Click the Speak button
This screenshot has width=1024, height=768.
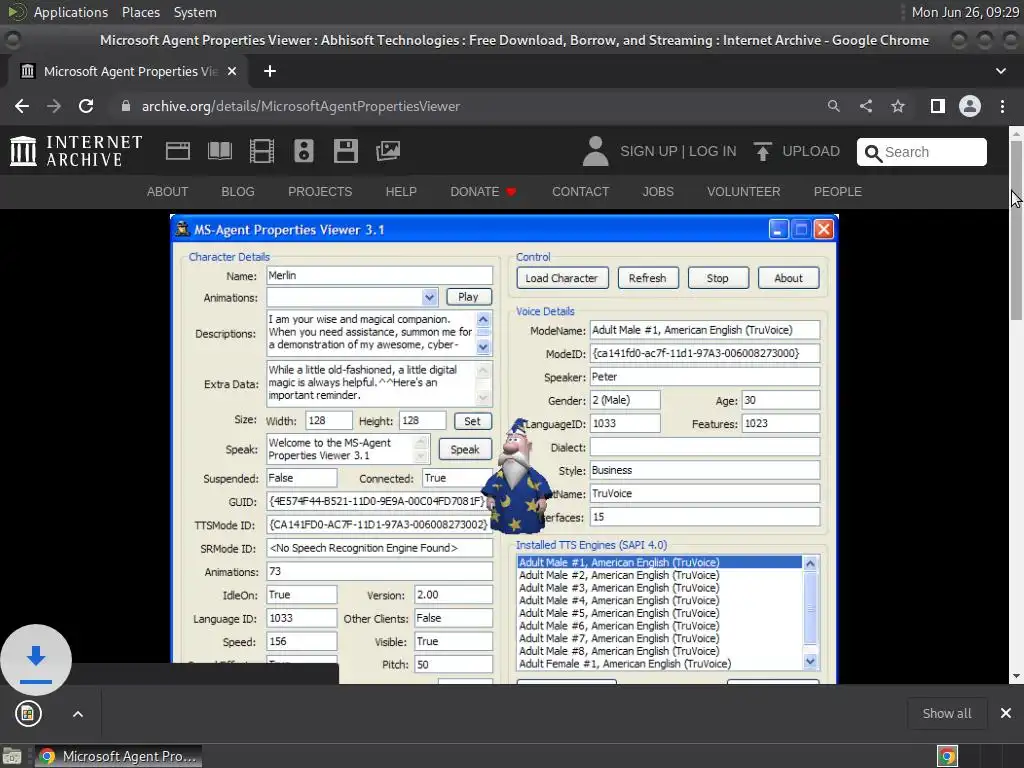coord(464,449)
